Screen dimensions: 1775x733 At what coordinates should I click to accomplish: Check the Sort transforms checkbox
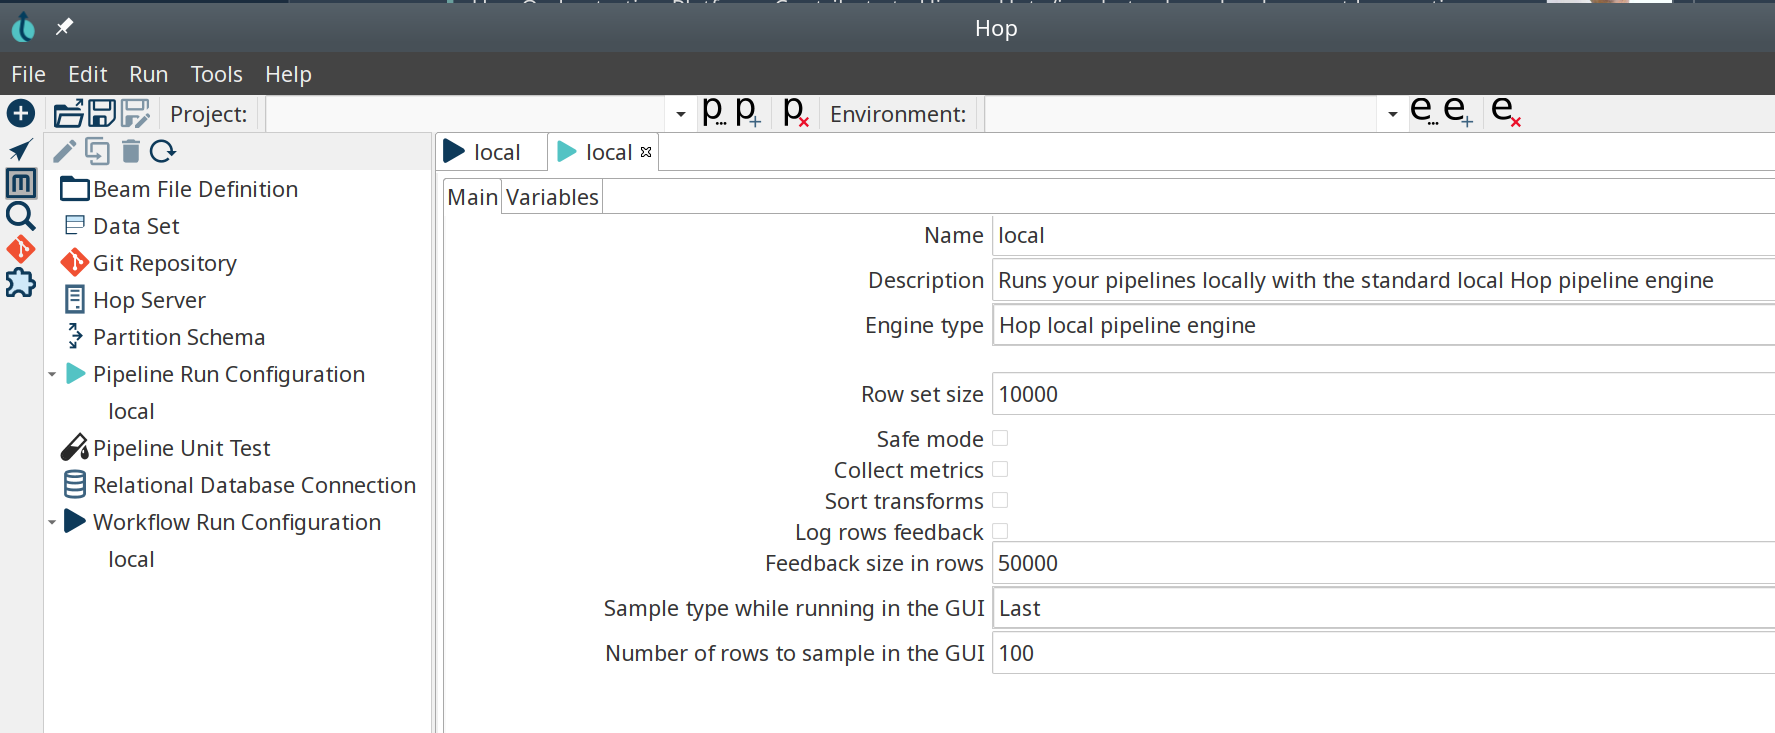point(1000,500)
